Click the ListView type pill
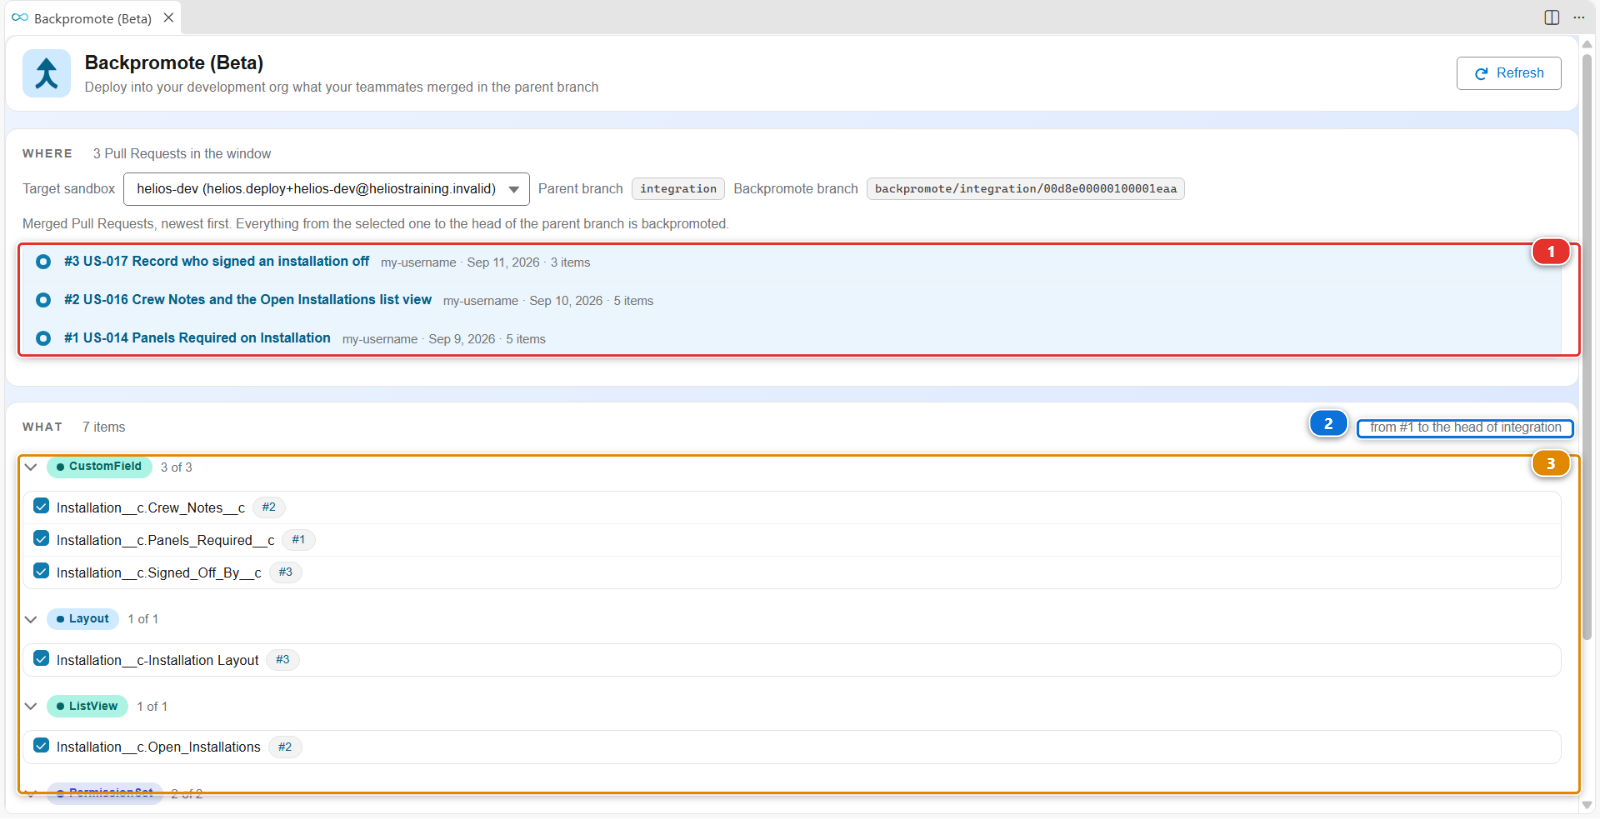 point(87,706)
